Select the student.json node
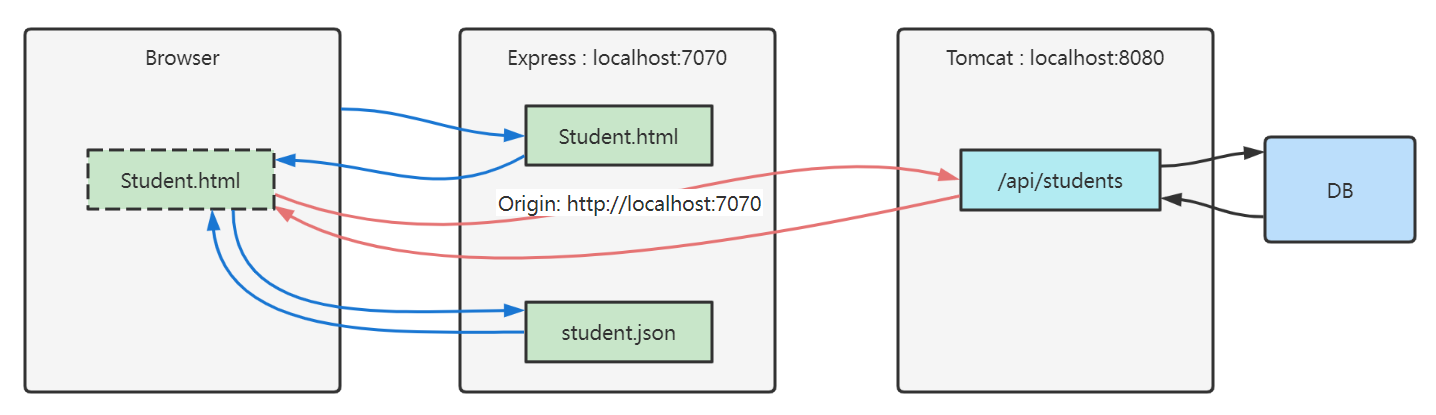1436x415 pixels. [618, 332]
